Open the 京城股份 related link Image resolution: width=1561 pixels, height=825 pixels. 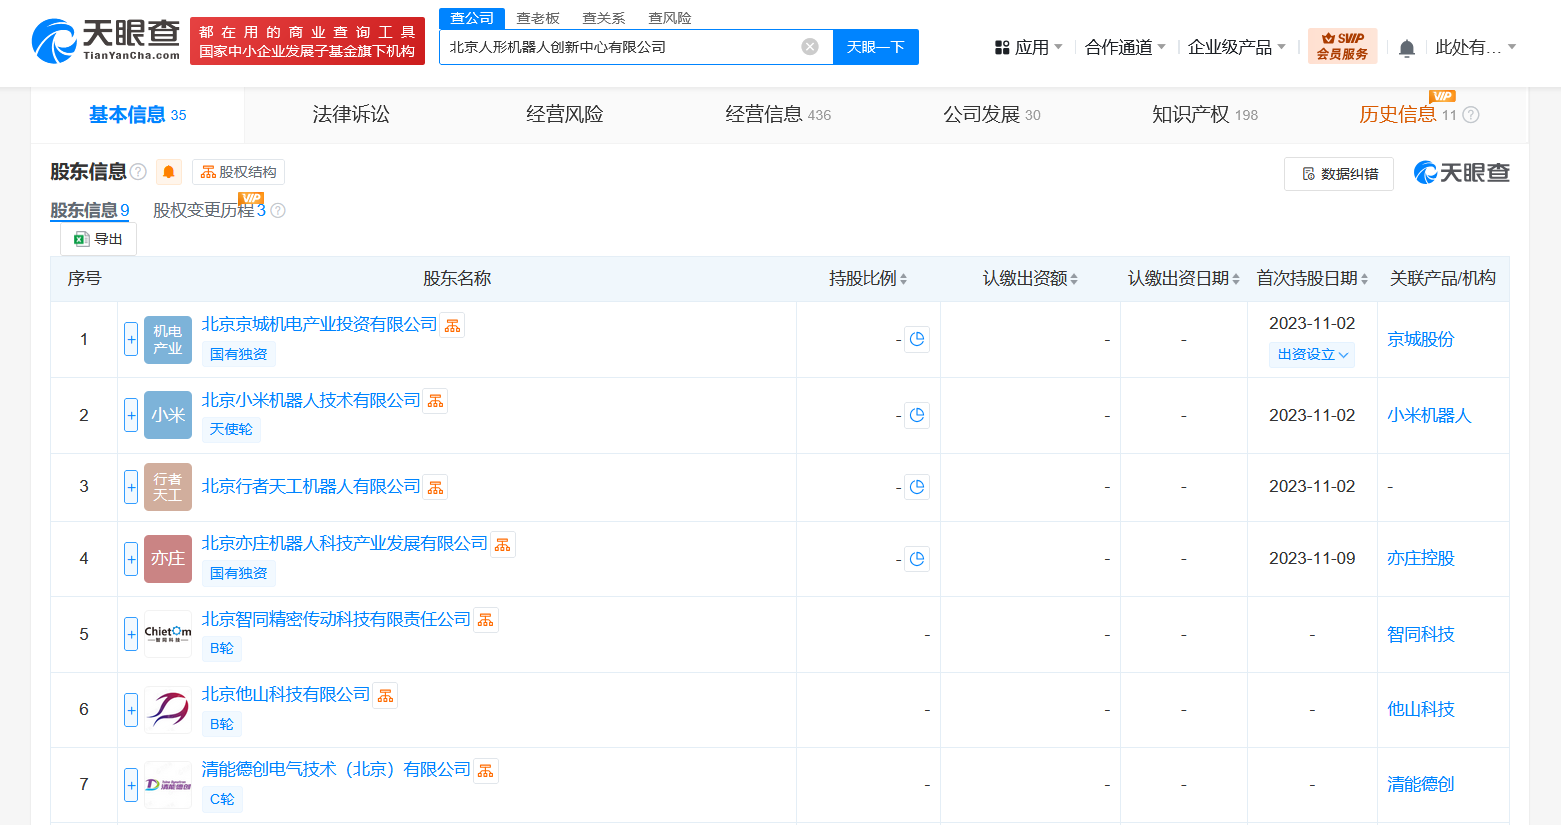pyautogui.click(x=1421, y=339)
